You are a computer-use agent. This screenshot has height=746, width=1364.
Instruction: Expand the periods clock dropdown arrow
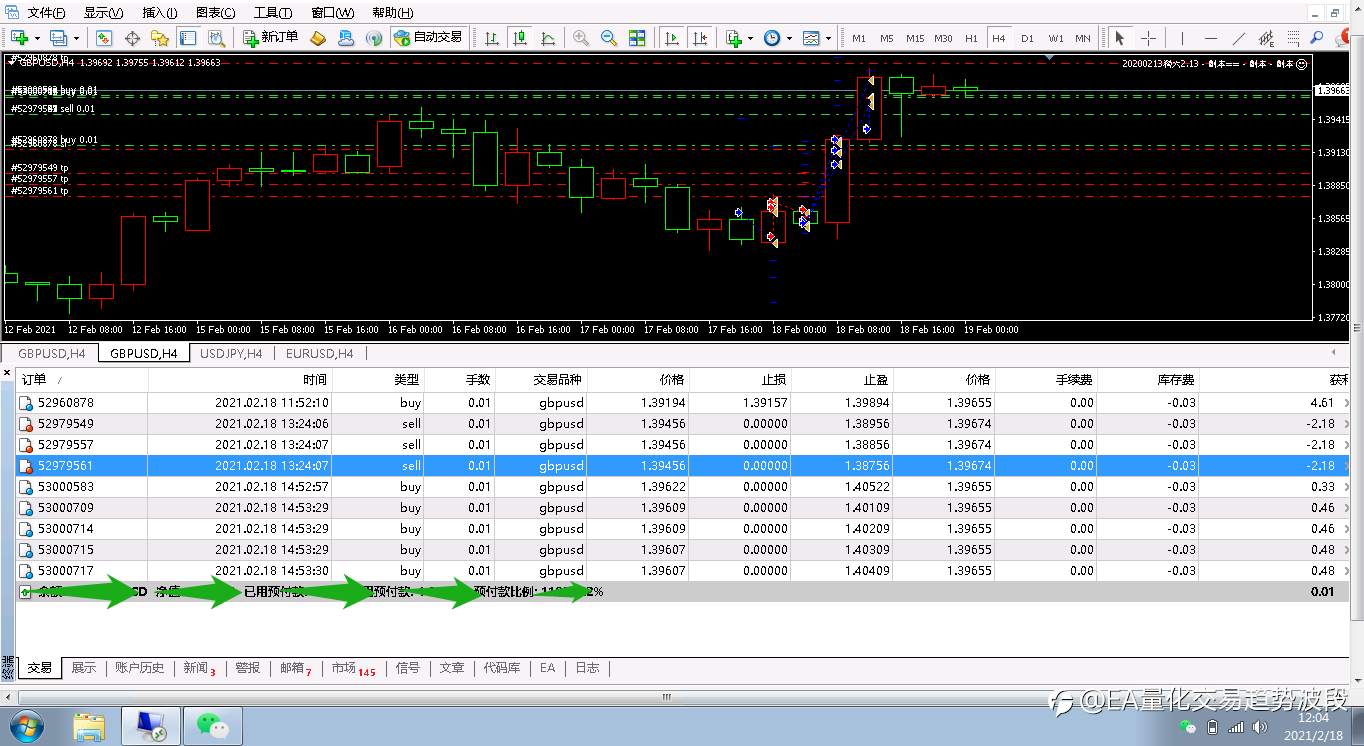pos(789,38)
